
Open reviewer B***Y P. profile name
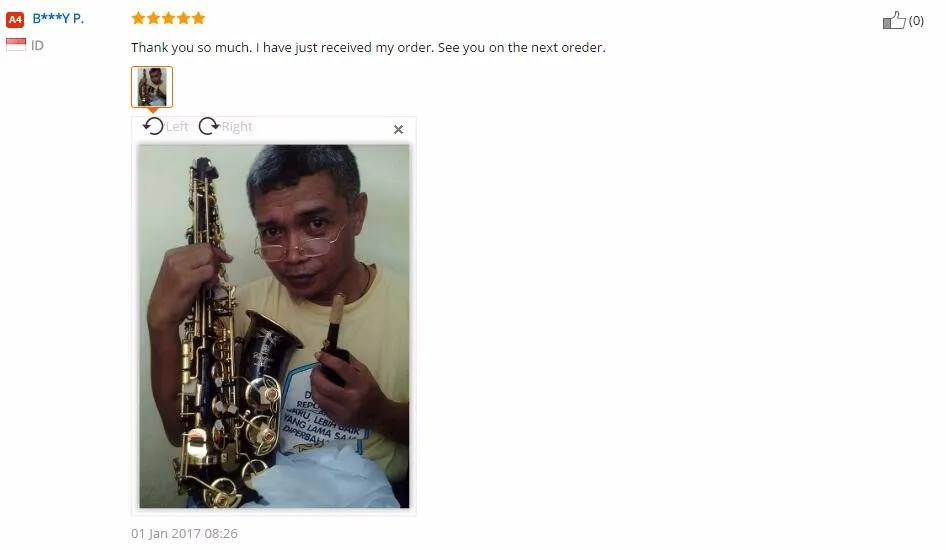[x=58, y=19]
